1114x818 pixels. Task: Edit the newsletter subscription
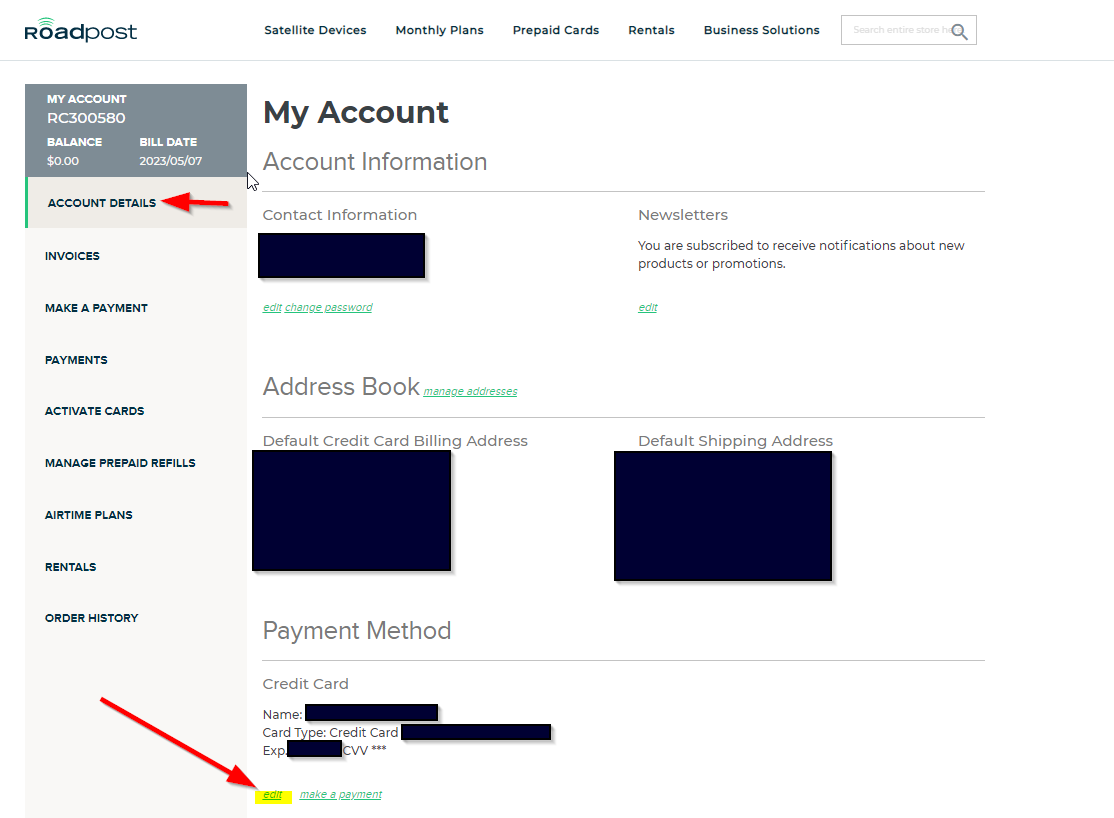click(x=647, y=307)
